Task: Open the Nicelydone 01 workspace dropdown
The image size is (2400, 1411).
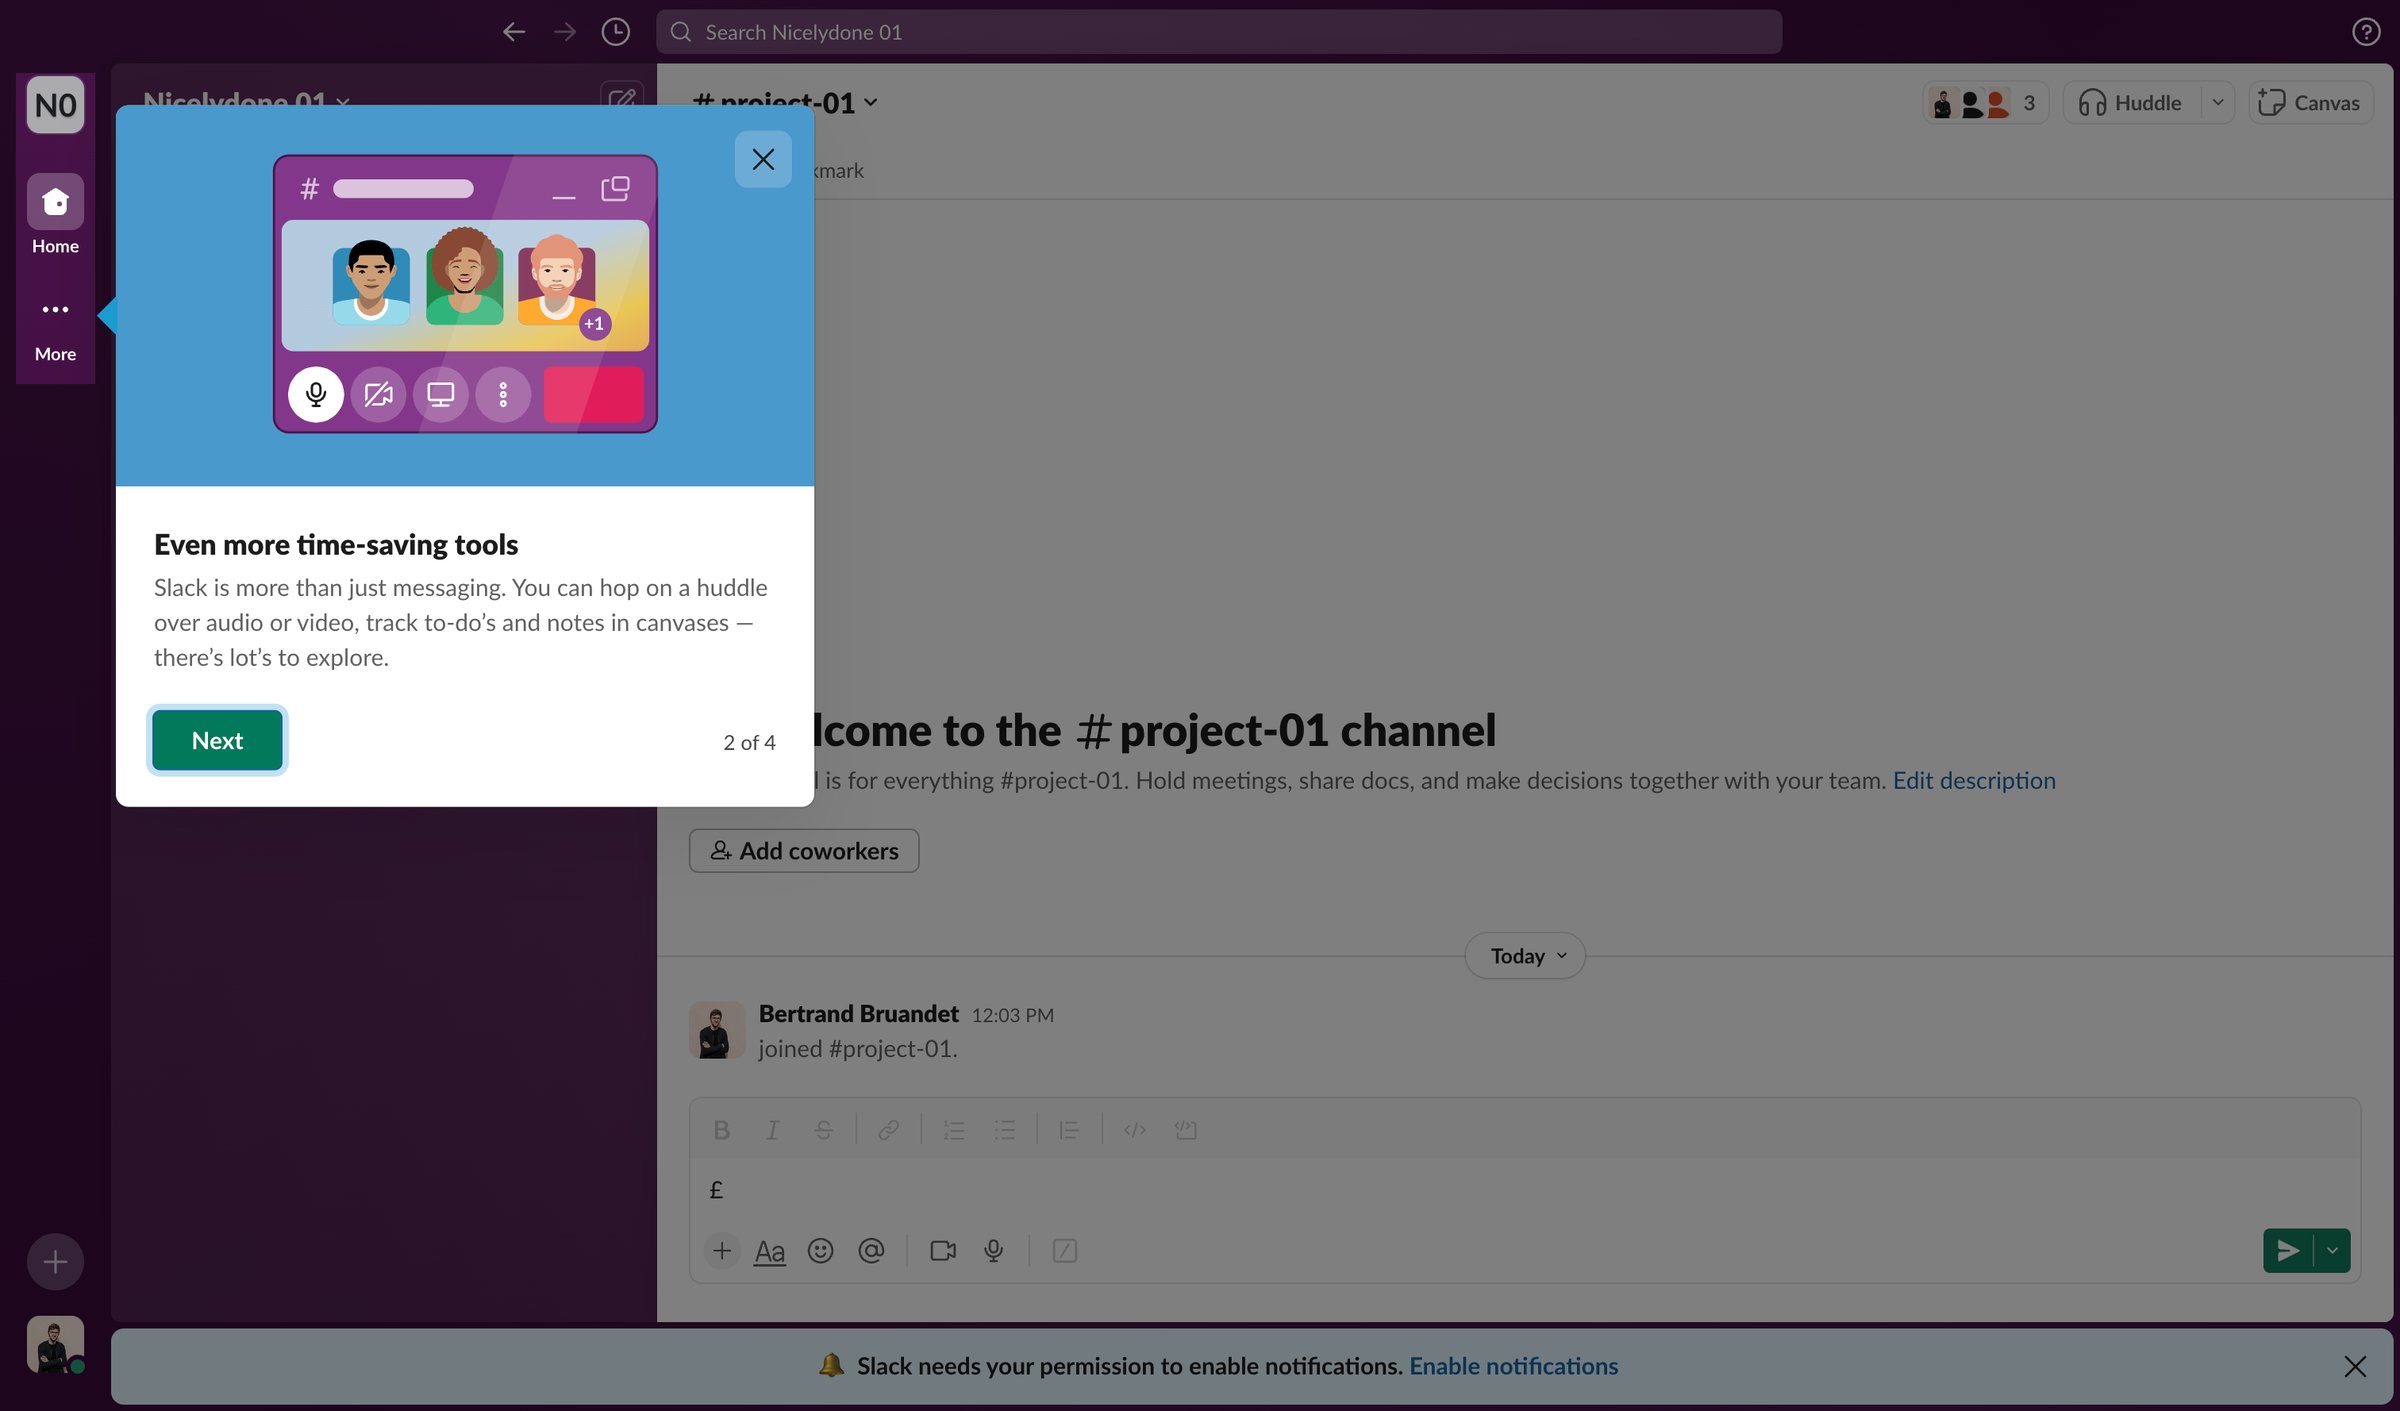Action: [246, 102]
